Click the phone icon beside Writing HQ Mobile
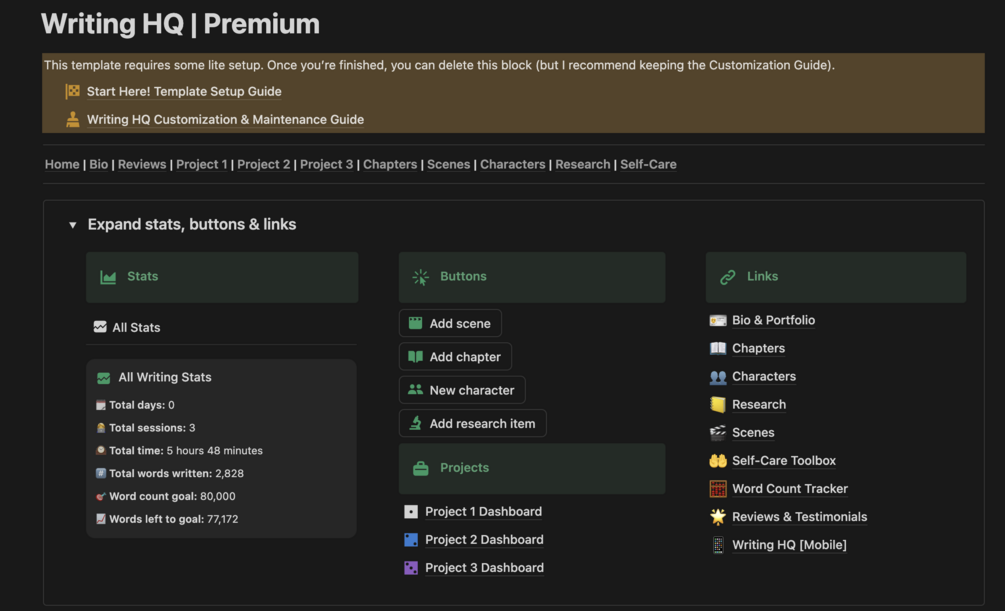The height and width of the screenshot is (611, 1005). (718, 545)
